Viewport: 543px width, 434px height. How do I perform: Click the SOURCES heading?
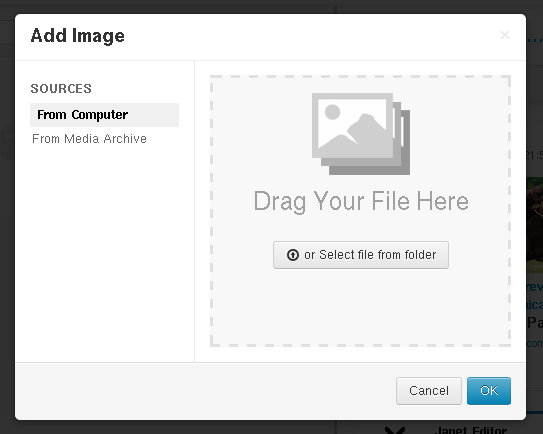(x=61, y=89)
